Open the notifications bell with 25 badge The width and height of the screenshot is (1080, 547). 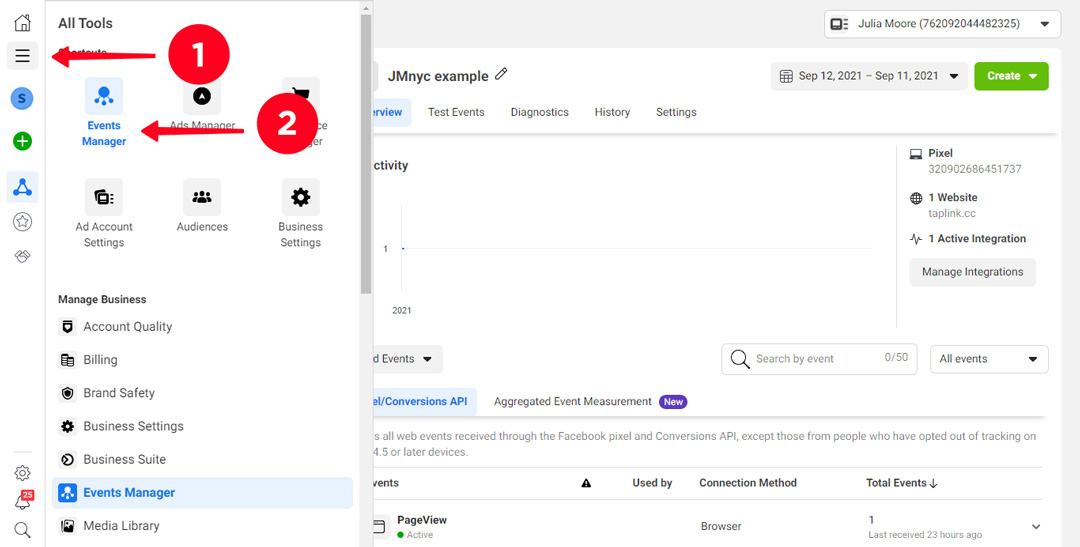(23, 502)
